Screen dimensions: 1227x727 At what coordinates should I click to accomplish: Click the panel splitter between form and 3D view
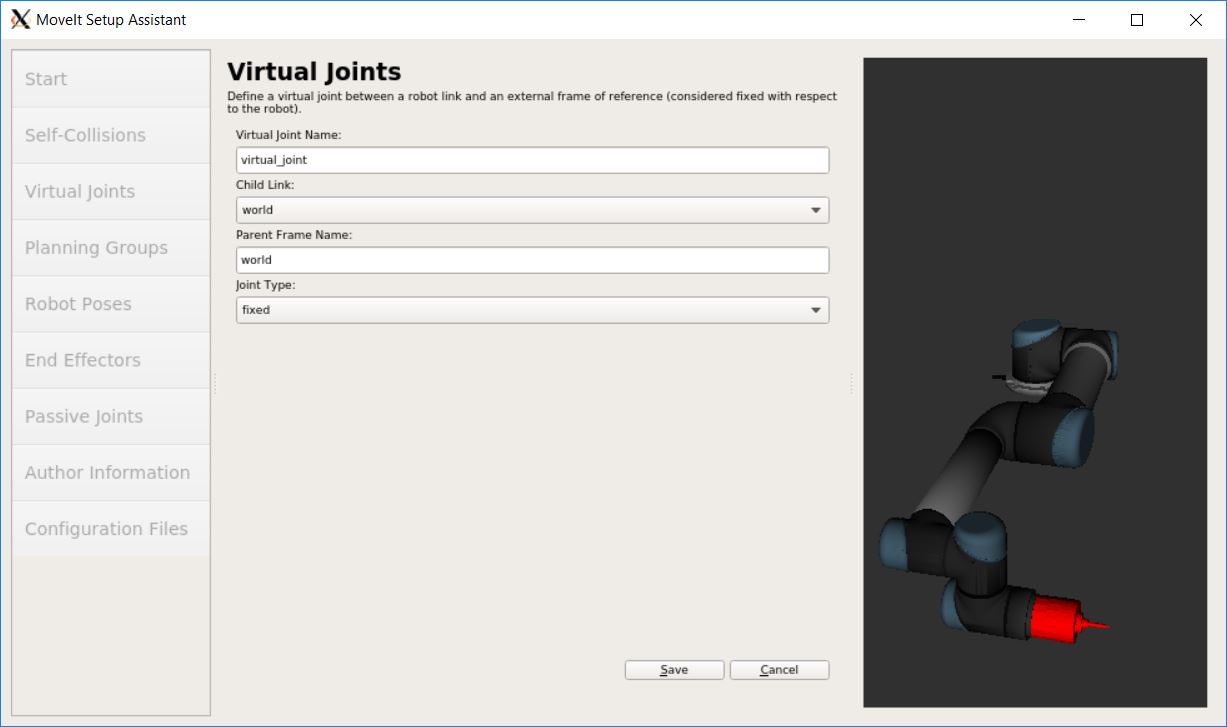tap(851, 382)
